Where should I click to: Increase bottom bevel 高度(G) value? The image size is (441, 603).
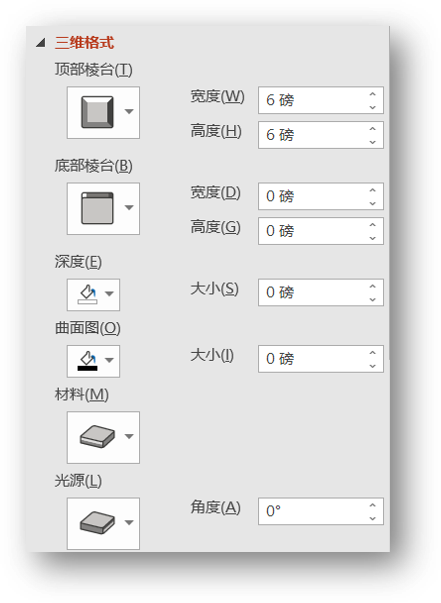pyautogui.click(x=372, y=225)
